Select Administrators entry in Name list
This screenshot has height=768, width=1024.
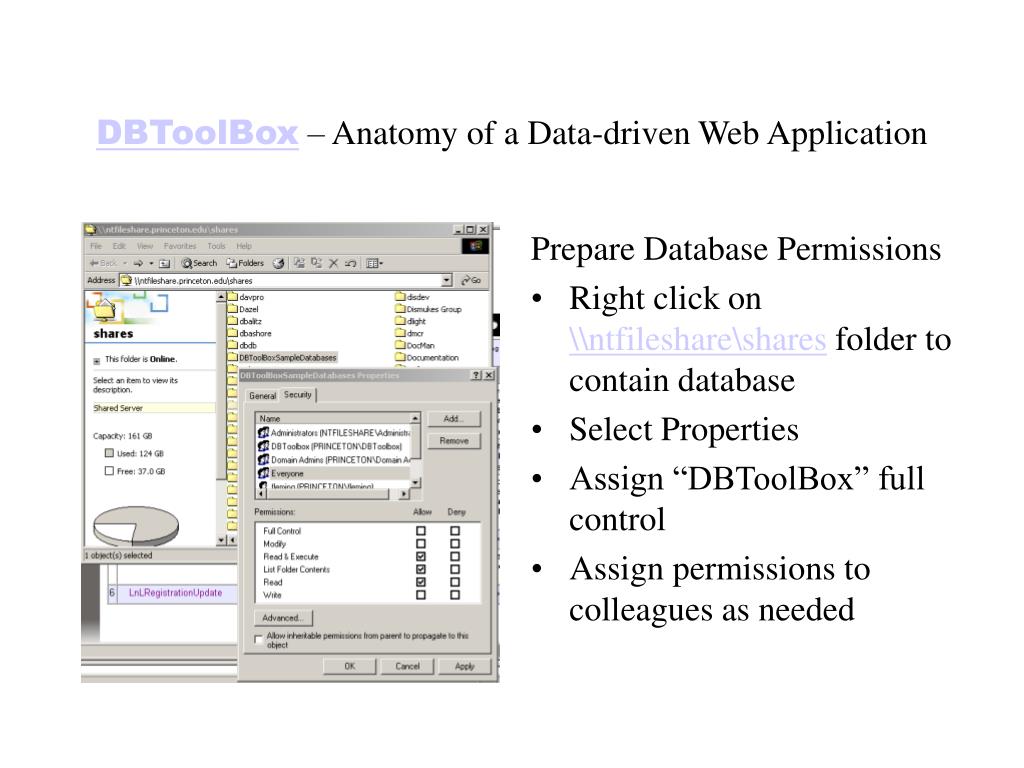pyautogui.click(x=334, y=433)
